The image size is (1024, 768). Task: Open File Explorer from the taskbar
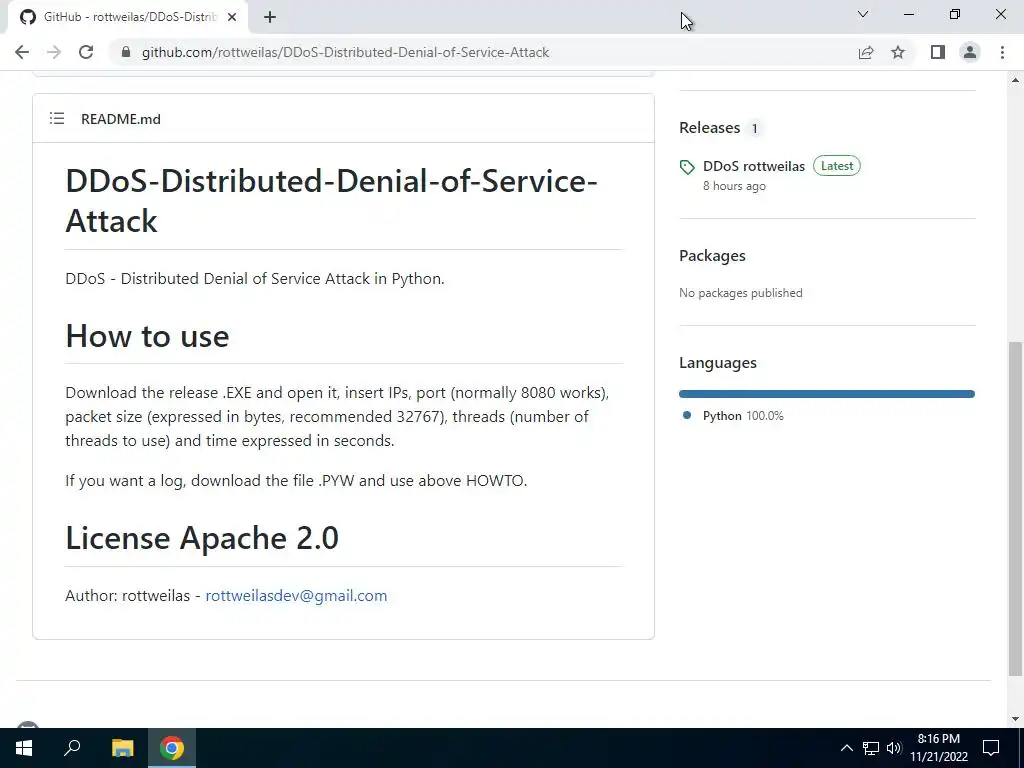pyautogui.click(x=122, y=748)
